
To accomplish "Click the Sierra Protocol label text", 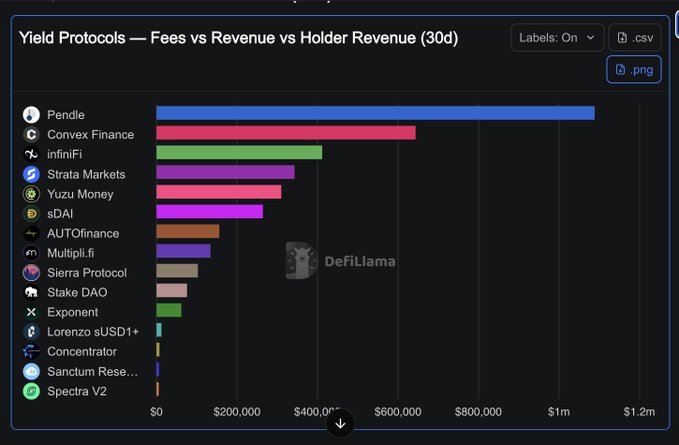I will (x=87, y=273).
